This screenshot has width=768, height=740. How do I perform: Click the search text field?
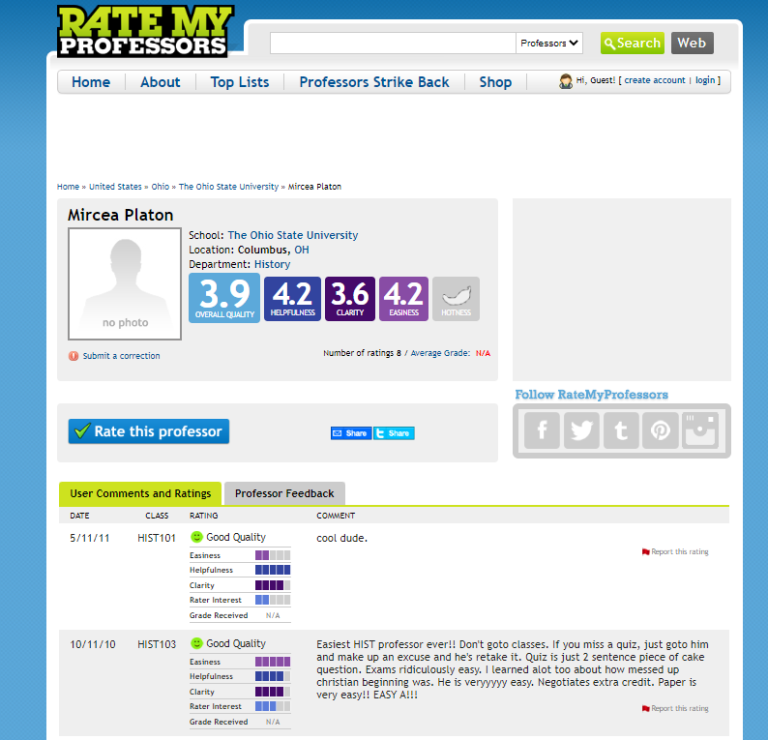coord(393,43)
